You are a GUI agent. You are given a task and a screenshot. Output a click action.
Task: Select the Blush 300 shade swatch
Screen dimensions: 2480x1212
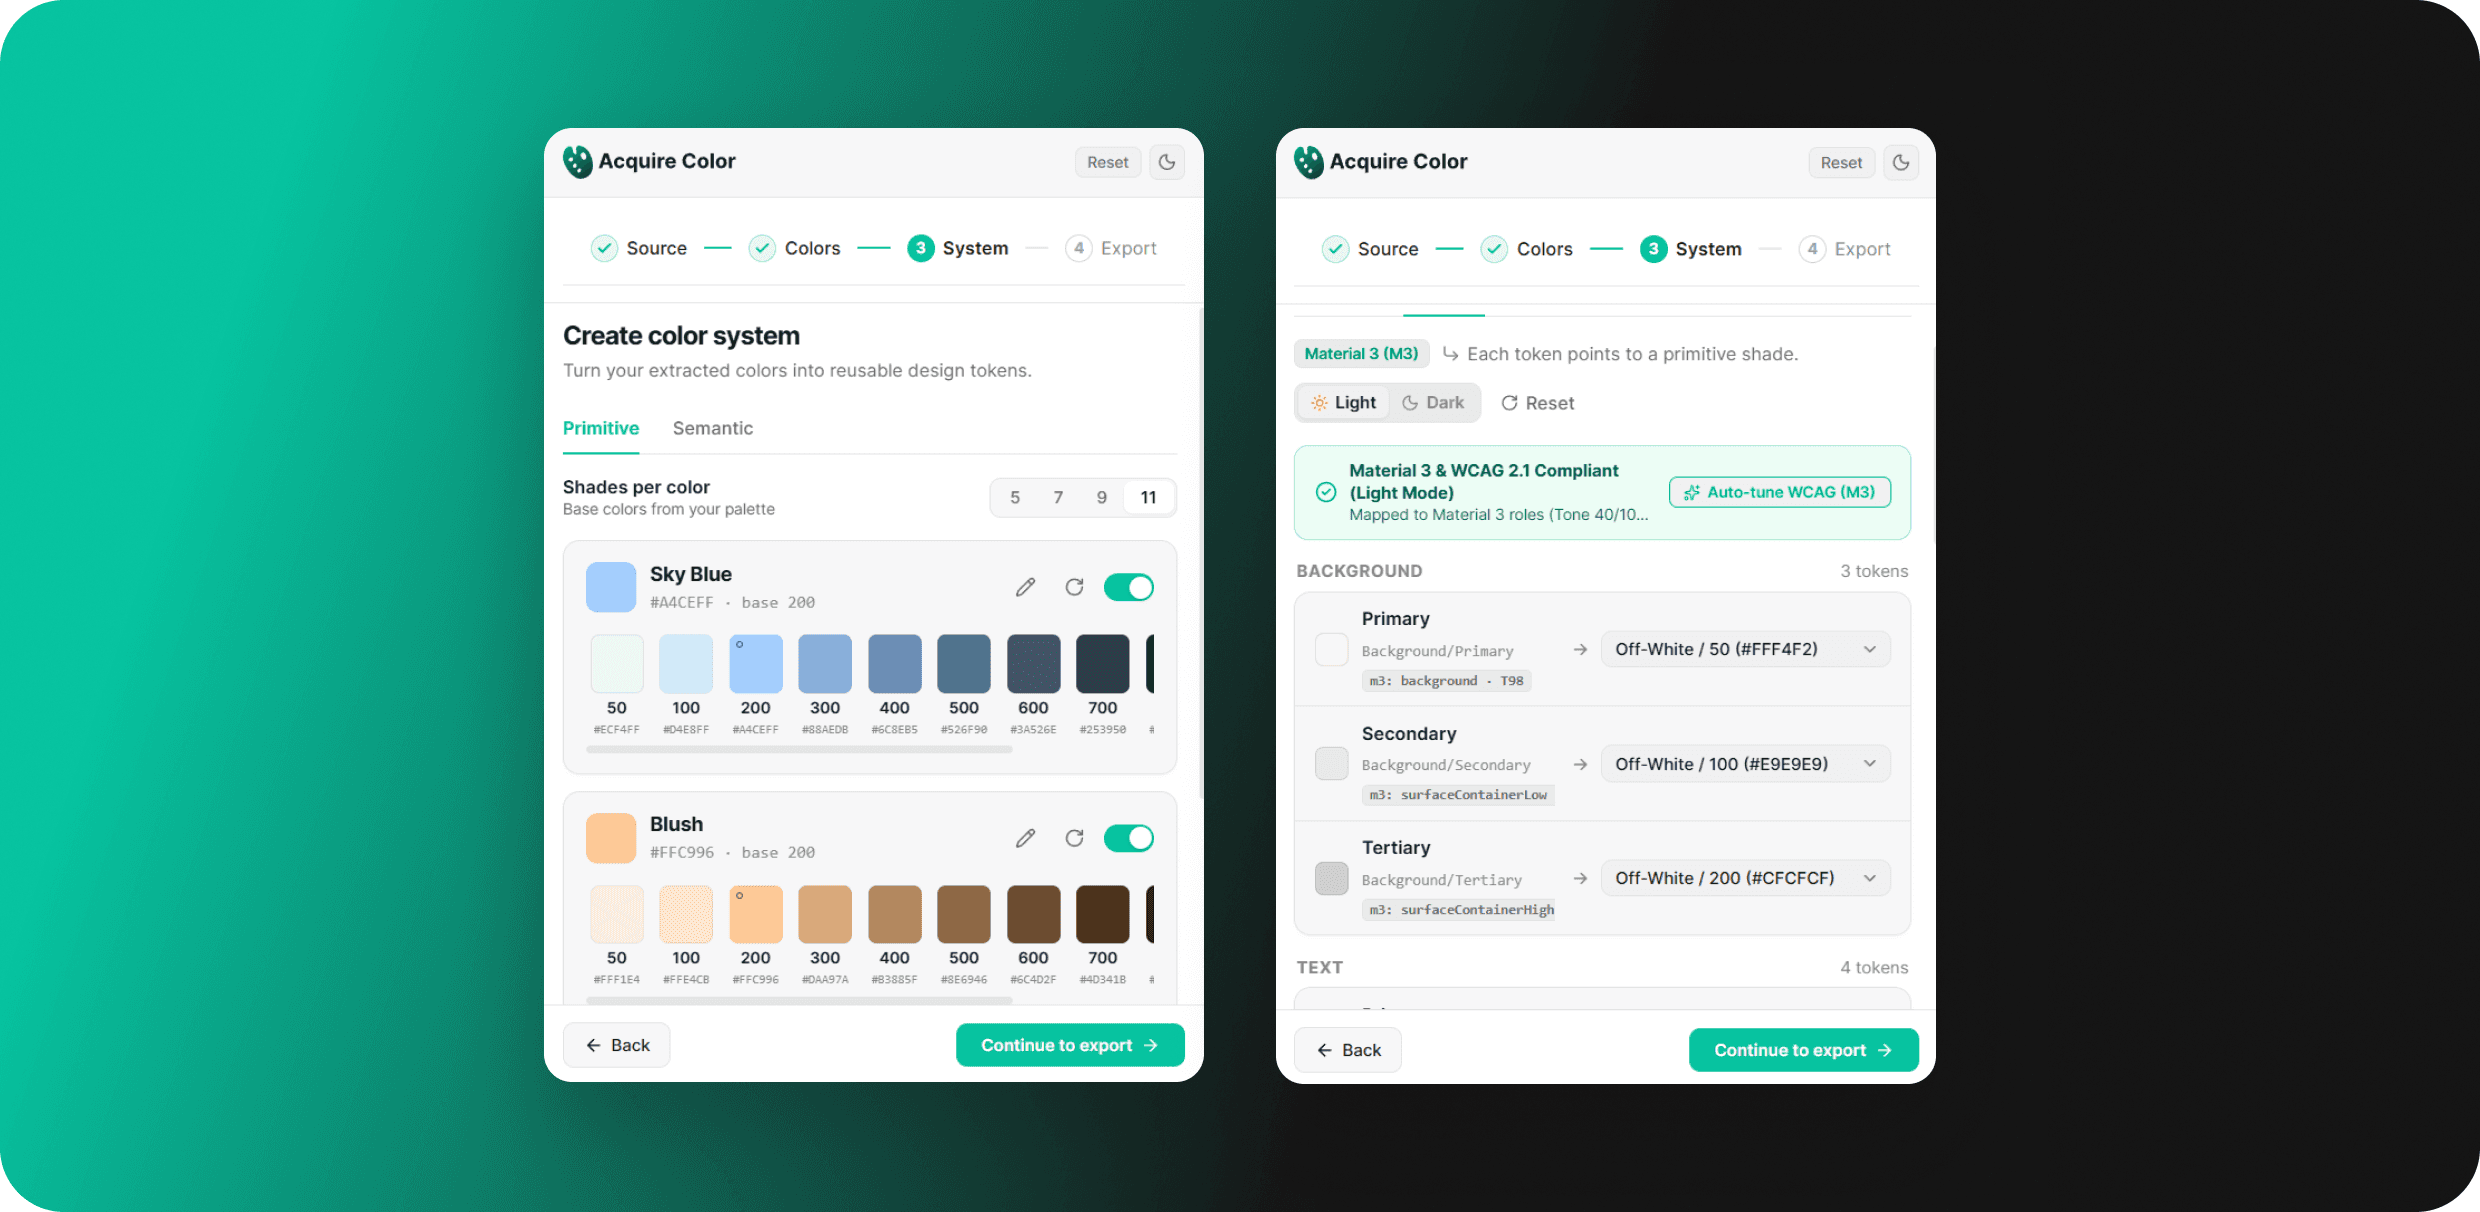825,914
